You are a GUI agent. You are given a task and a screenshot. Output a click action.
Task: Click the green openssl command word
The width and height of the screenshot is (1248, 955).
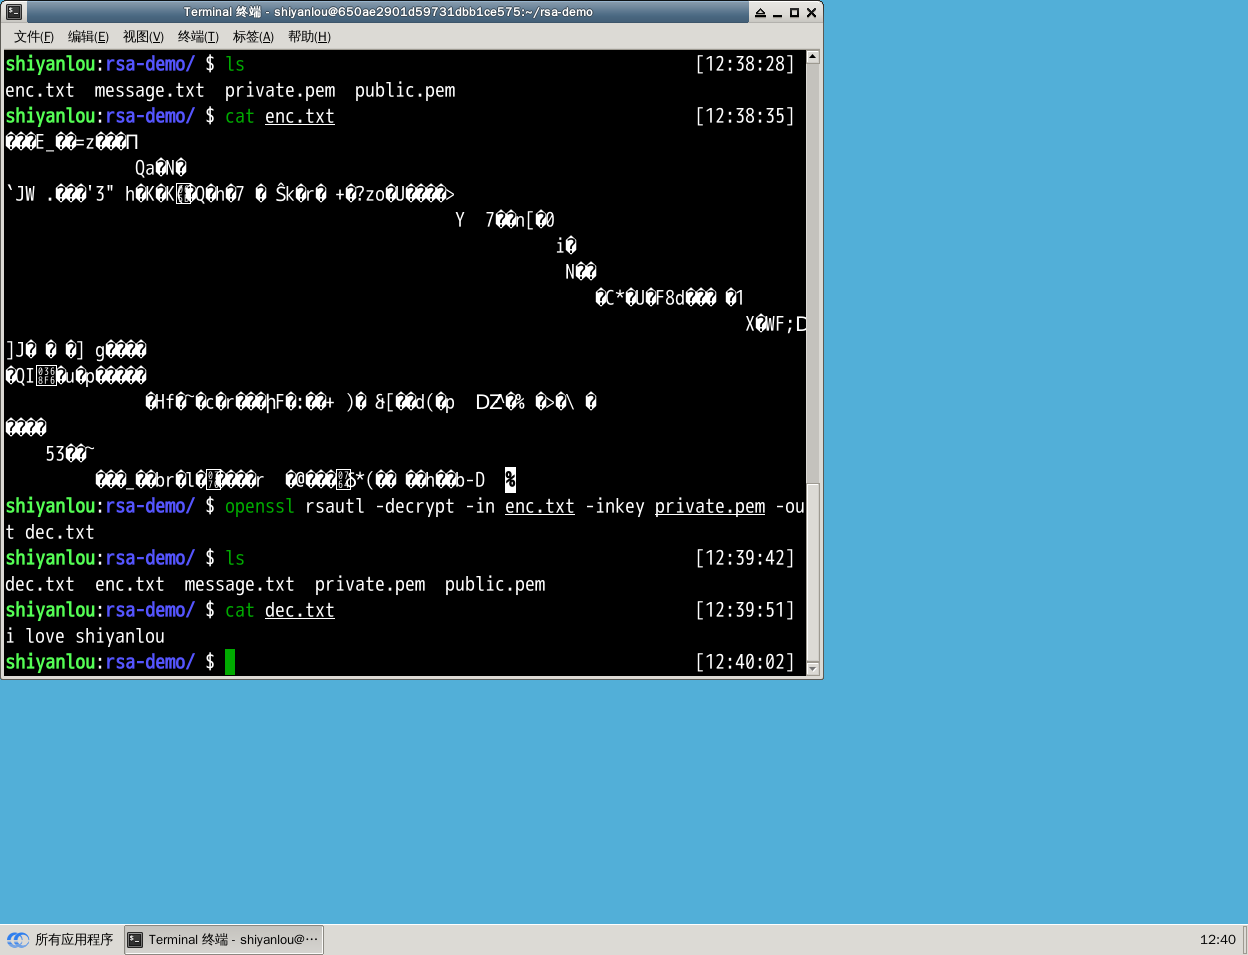[260, 506]
